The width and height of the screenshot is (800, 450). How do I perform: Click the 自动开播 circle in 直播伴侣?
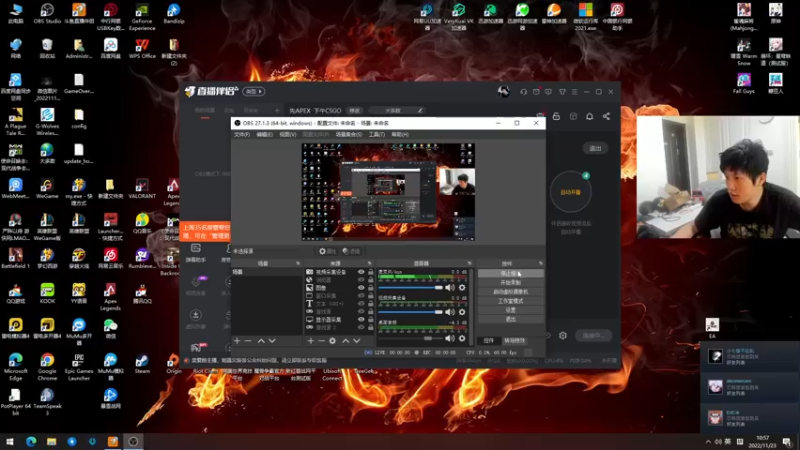[x=570, y=192]
